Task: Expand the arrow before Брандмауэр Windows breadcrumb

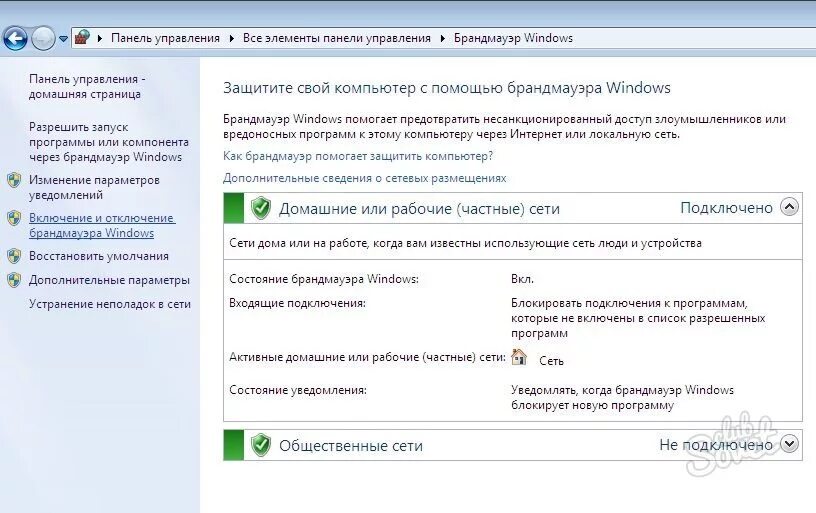Action: pyautogui.click(x=443, y=38)
